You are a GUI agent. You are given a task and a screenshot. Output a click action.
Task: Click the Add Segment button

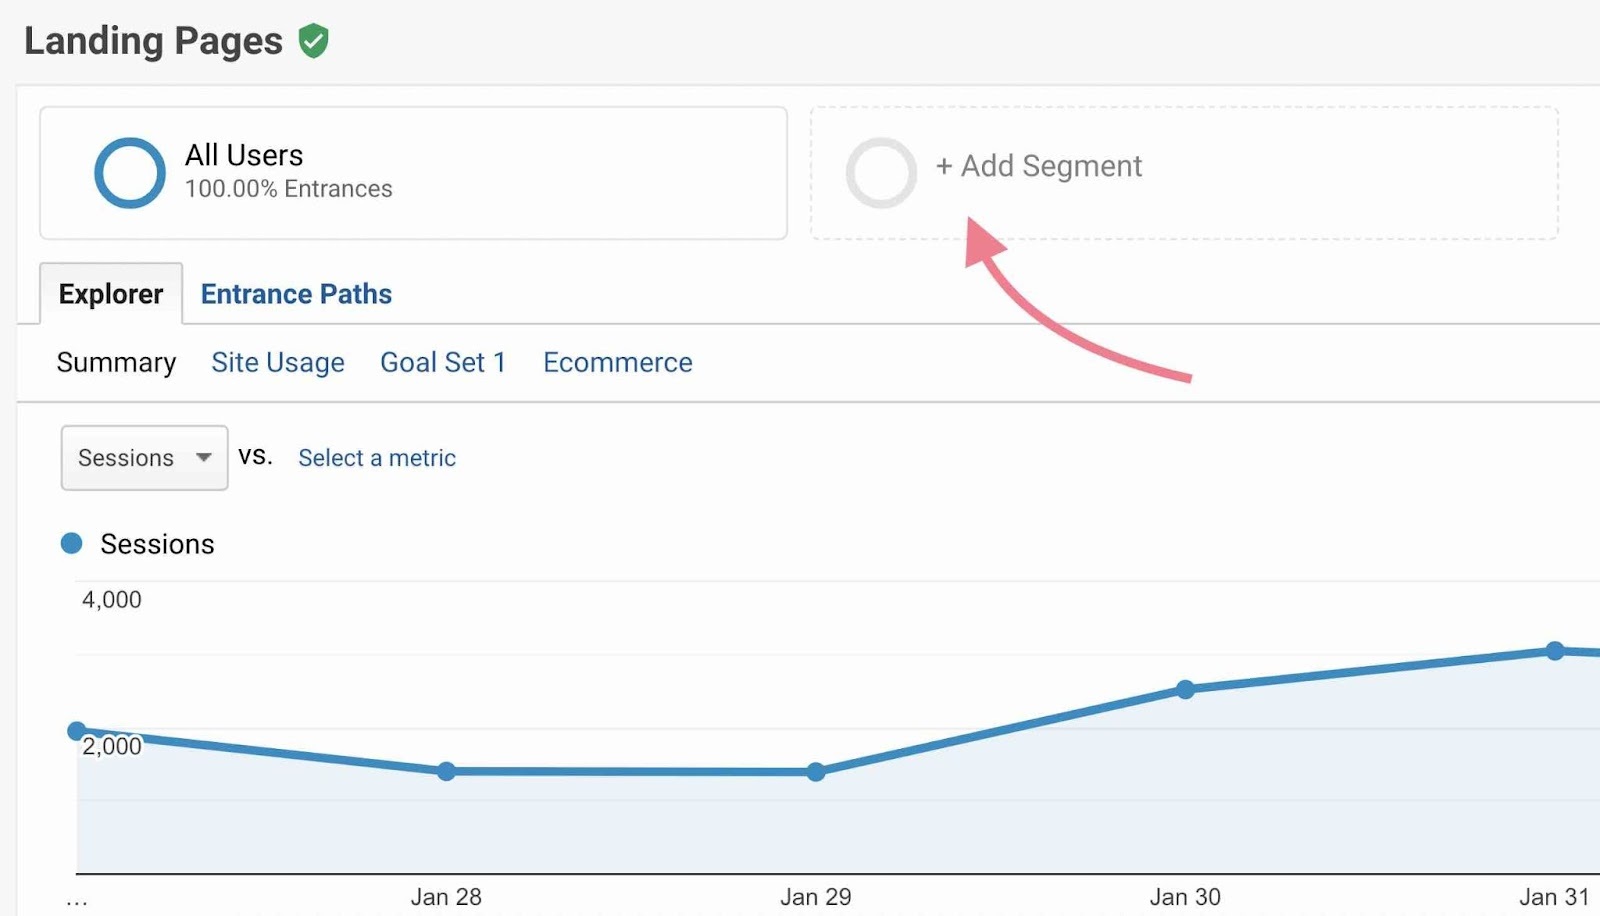(x=1040, y=166)
